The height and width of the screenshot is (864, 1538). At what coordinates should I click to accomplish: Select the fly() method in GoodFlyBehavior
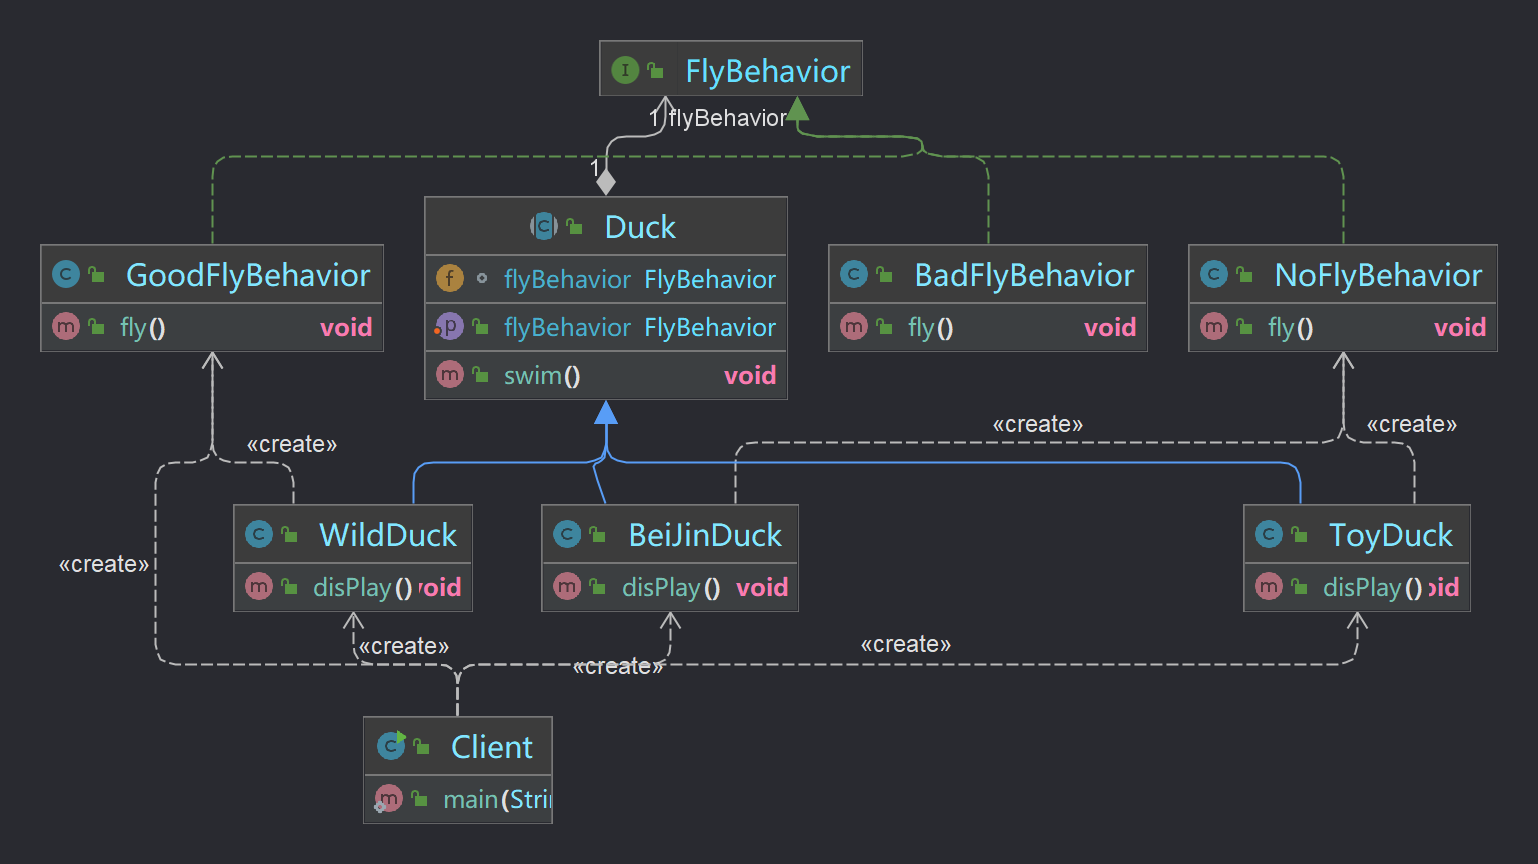[142, 327]
